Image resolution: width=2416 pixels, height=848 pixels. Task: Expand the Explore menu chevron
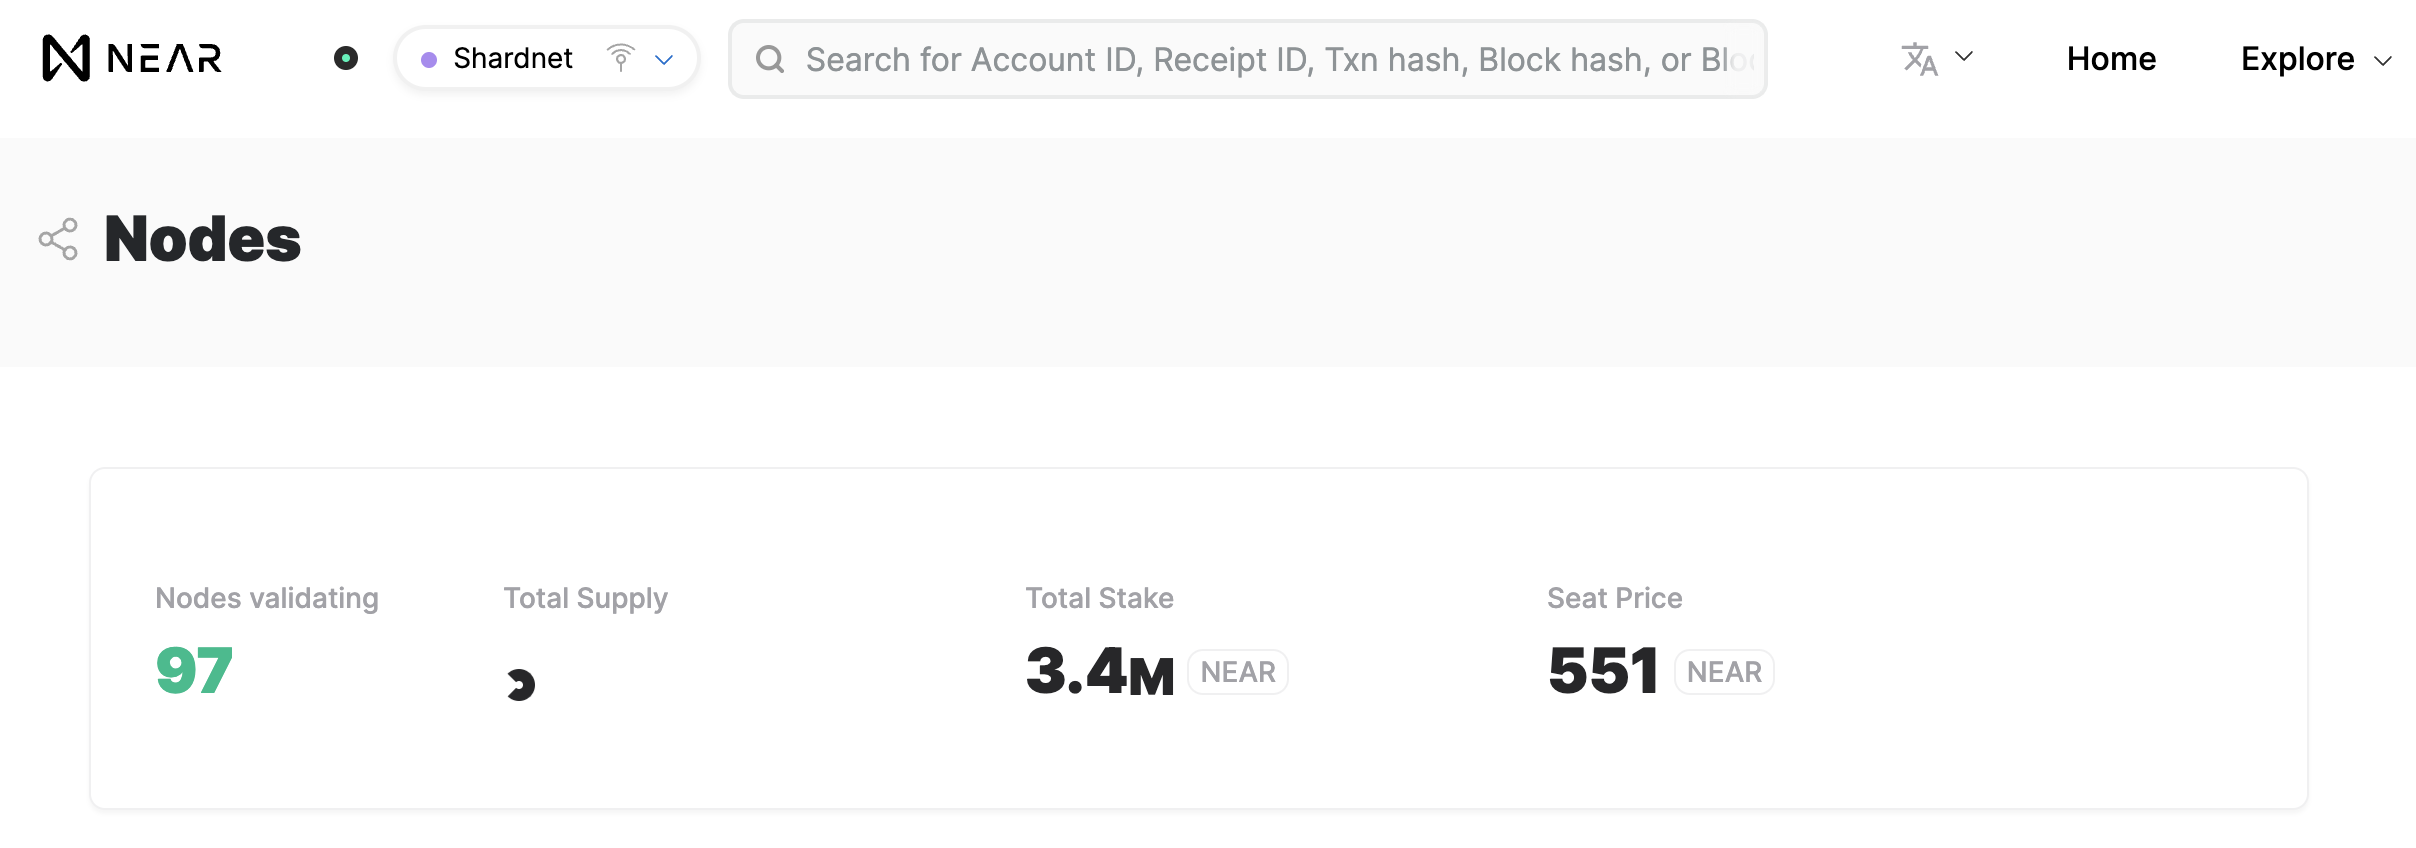coord(2383,61)
